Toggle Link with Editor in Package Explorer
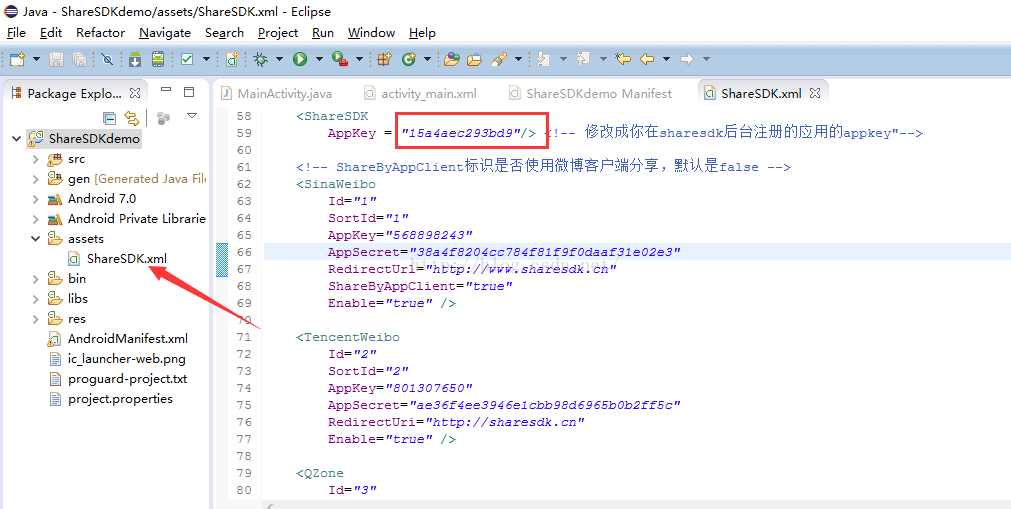 tap(132, 117)
